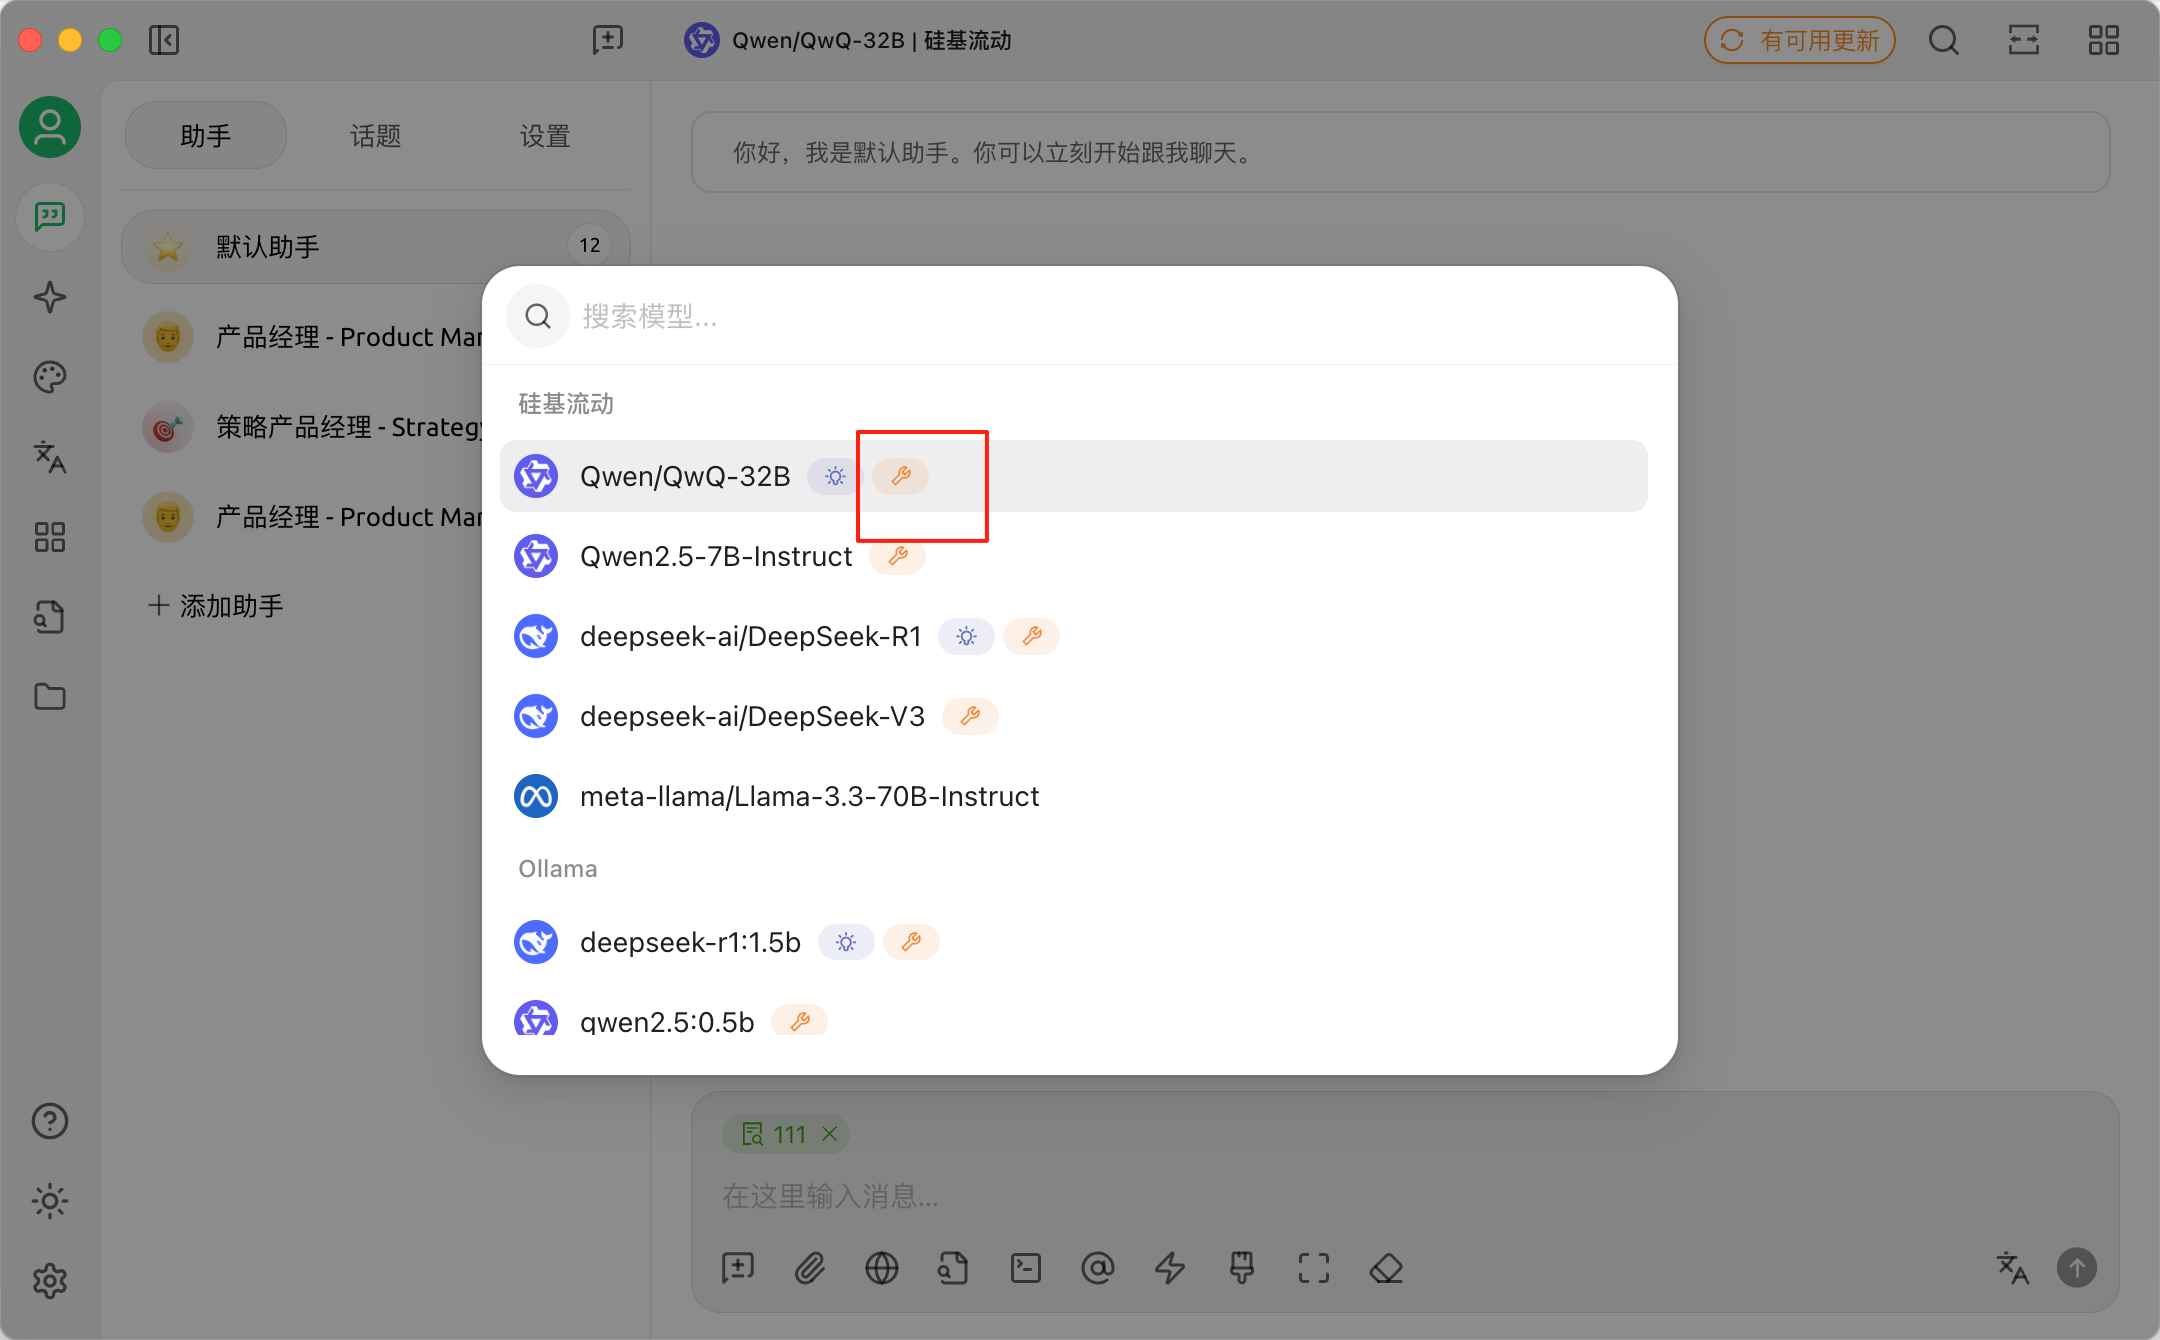Click the 有可用更新 update button
2160x1340 pixels.
pyautogui.click(x=1800, y=40)
